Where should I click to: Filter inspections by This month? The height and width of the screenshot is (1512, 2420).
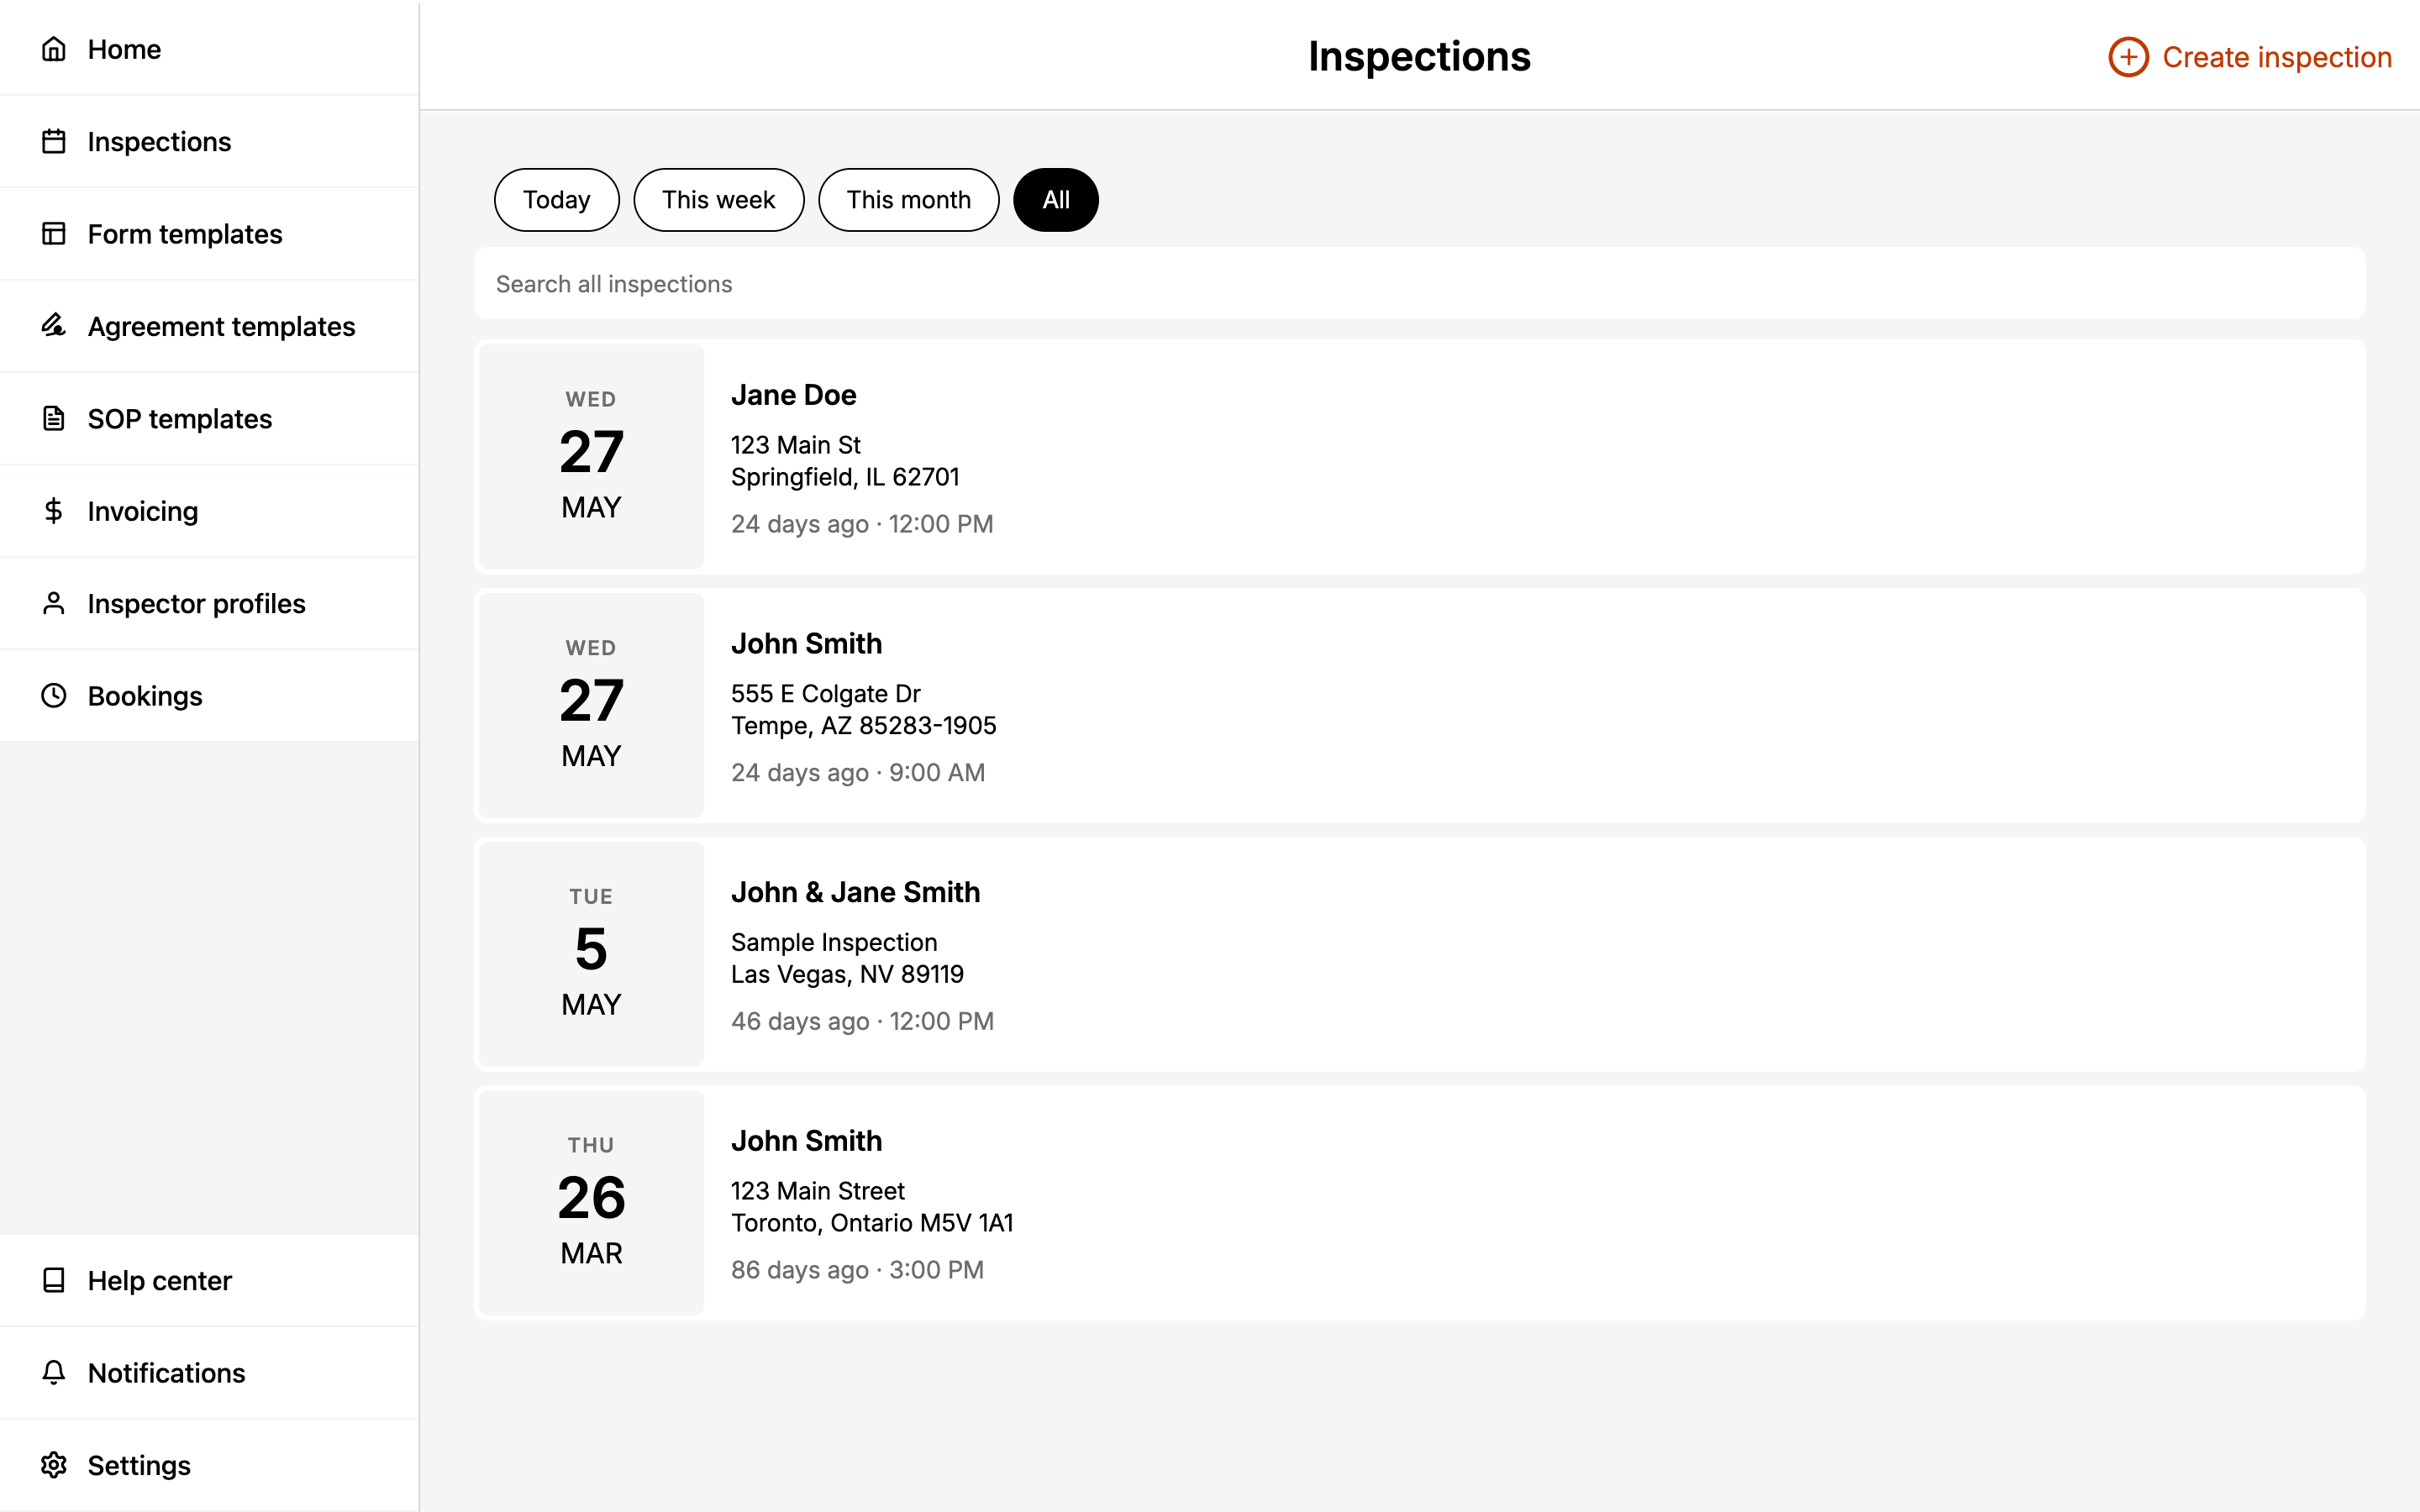pos(908,200)
